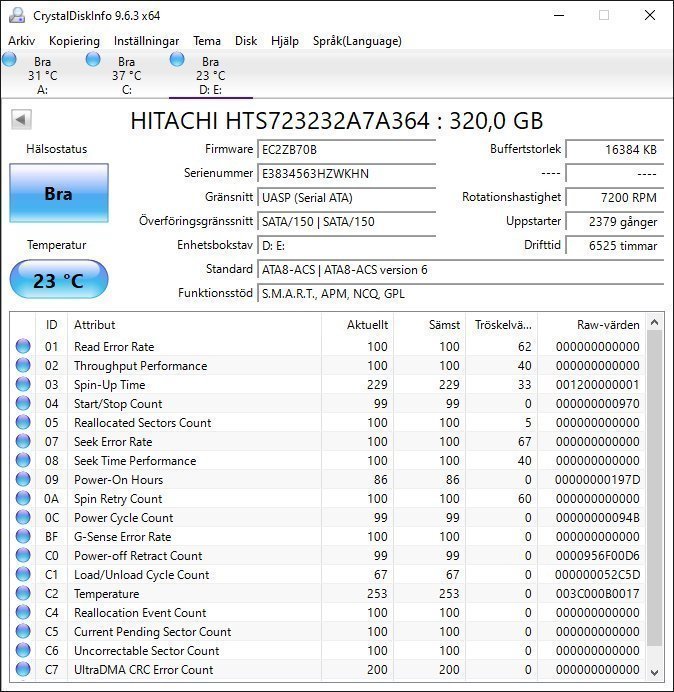Click the status orb for Load/Unload Cycle Count
This screenshot has height=692, width=674.
click(23, 574)
